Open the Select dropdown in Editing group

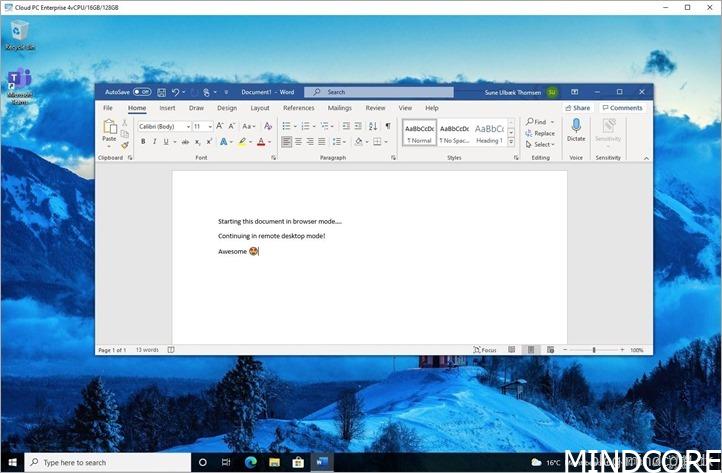pos(543,144)
